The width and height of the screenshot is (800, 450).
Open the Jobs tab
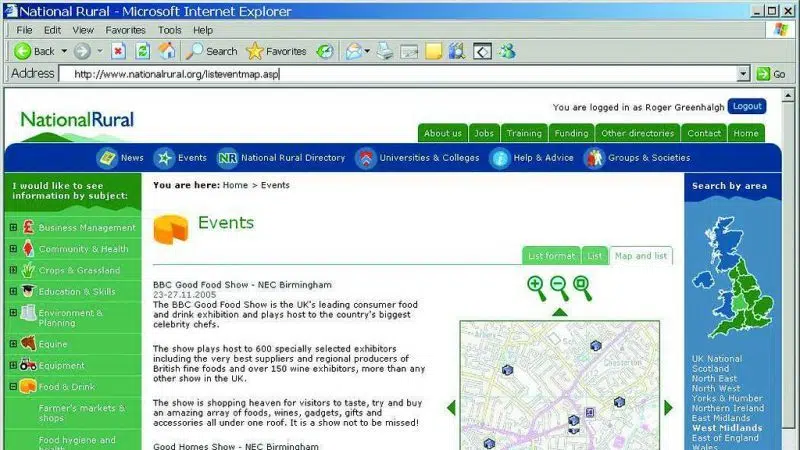(484, 133)
